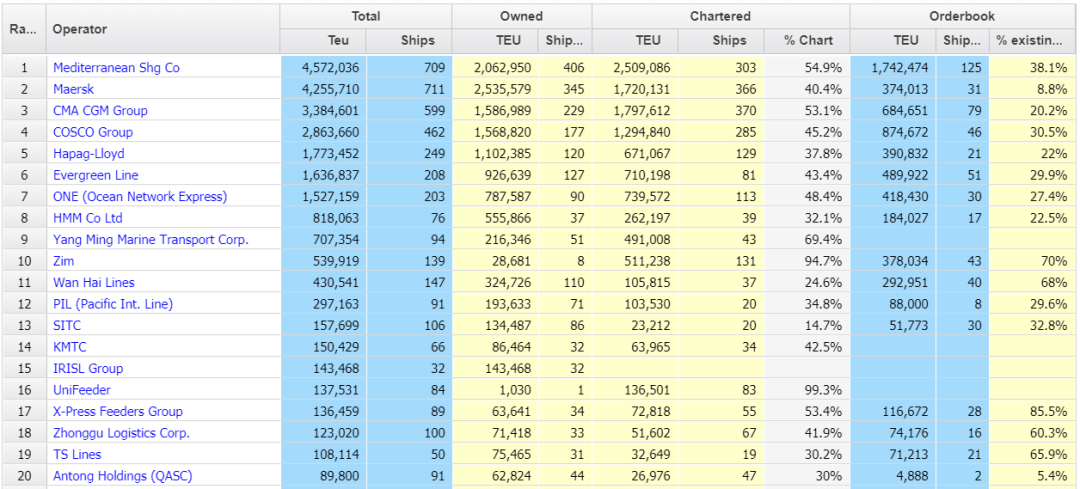Viewport: 1080px width, 489px height.
Task: Click the Maersk operator link
Action: [73, 89]
